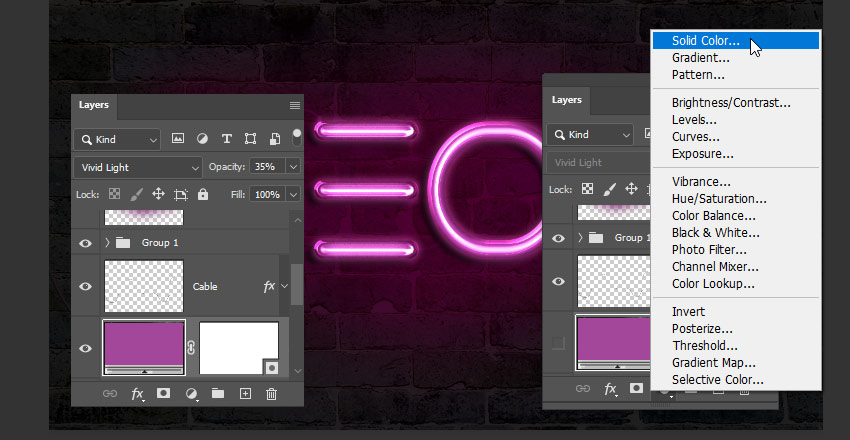Lock image pixels brush icon in right panel
This screenshot has height=440, width=850.
click(609, 189)
